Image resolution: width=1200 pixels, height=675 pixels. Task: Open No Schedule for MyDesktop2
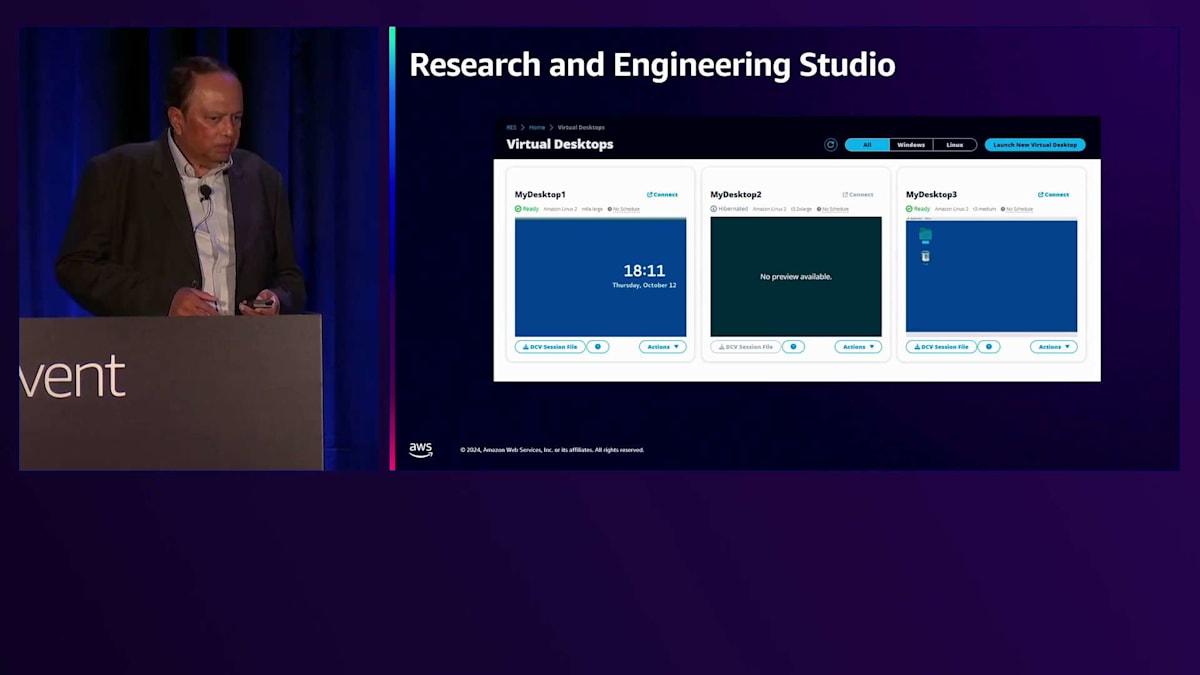coord(833,209)
